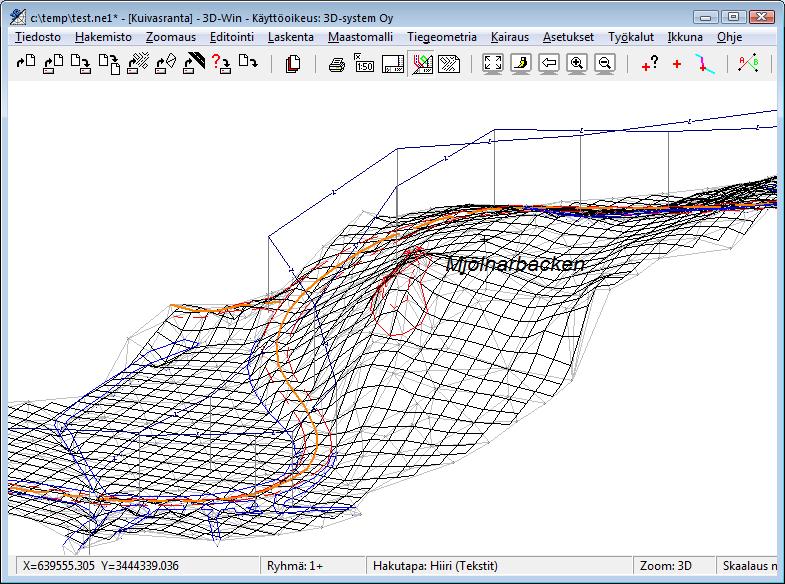
Task: Open the Työkalut menu
Action: pyautogui.click(x=631, y=37)
